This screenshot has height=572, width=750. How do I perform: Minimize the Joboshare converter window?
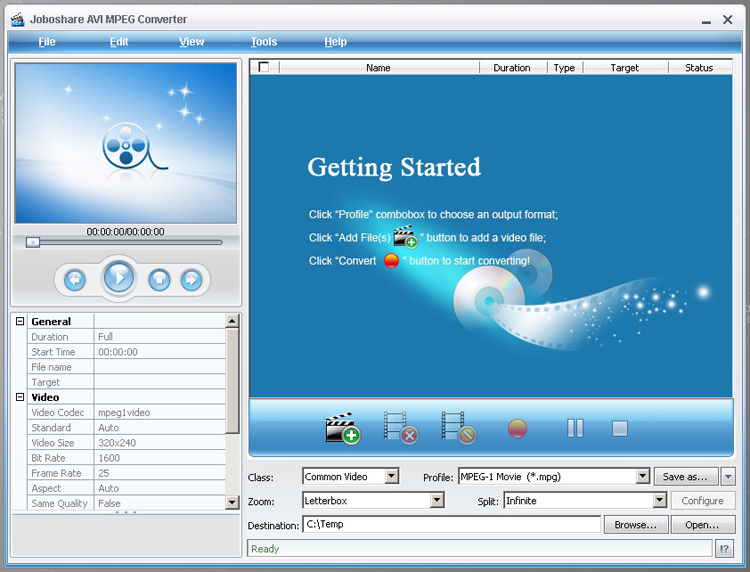706,21
